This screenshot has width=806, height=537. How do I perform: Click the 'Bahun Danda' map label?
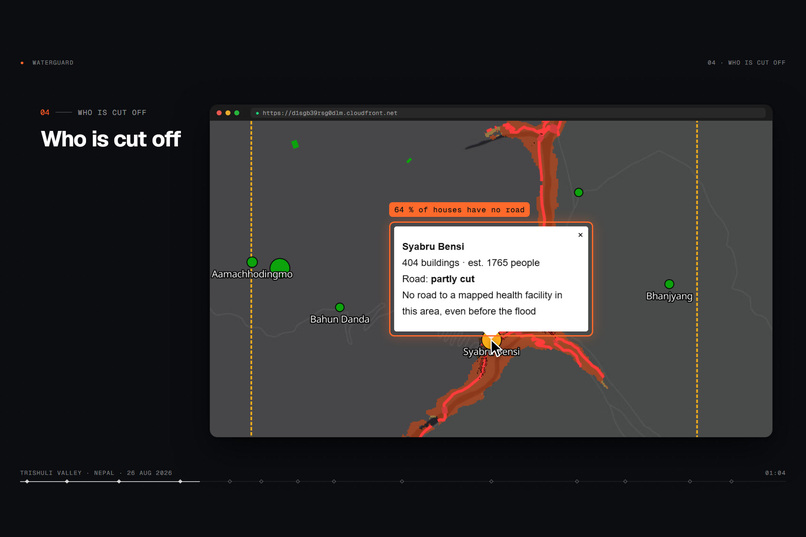tap(340, 319)
